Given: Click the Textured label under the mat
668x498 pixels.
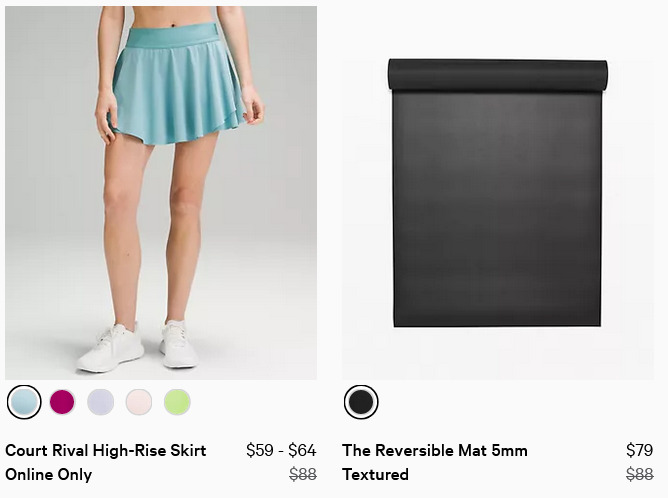Looking at the screenshot, I should pyautogui.click(x=375, y=475).
